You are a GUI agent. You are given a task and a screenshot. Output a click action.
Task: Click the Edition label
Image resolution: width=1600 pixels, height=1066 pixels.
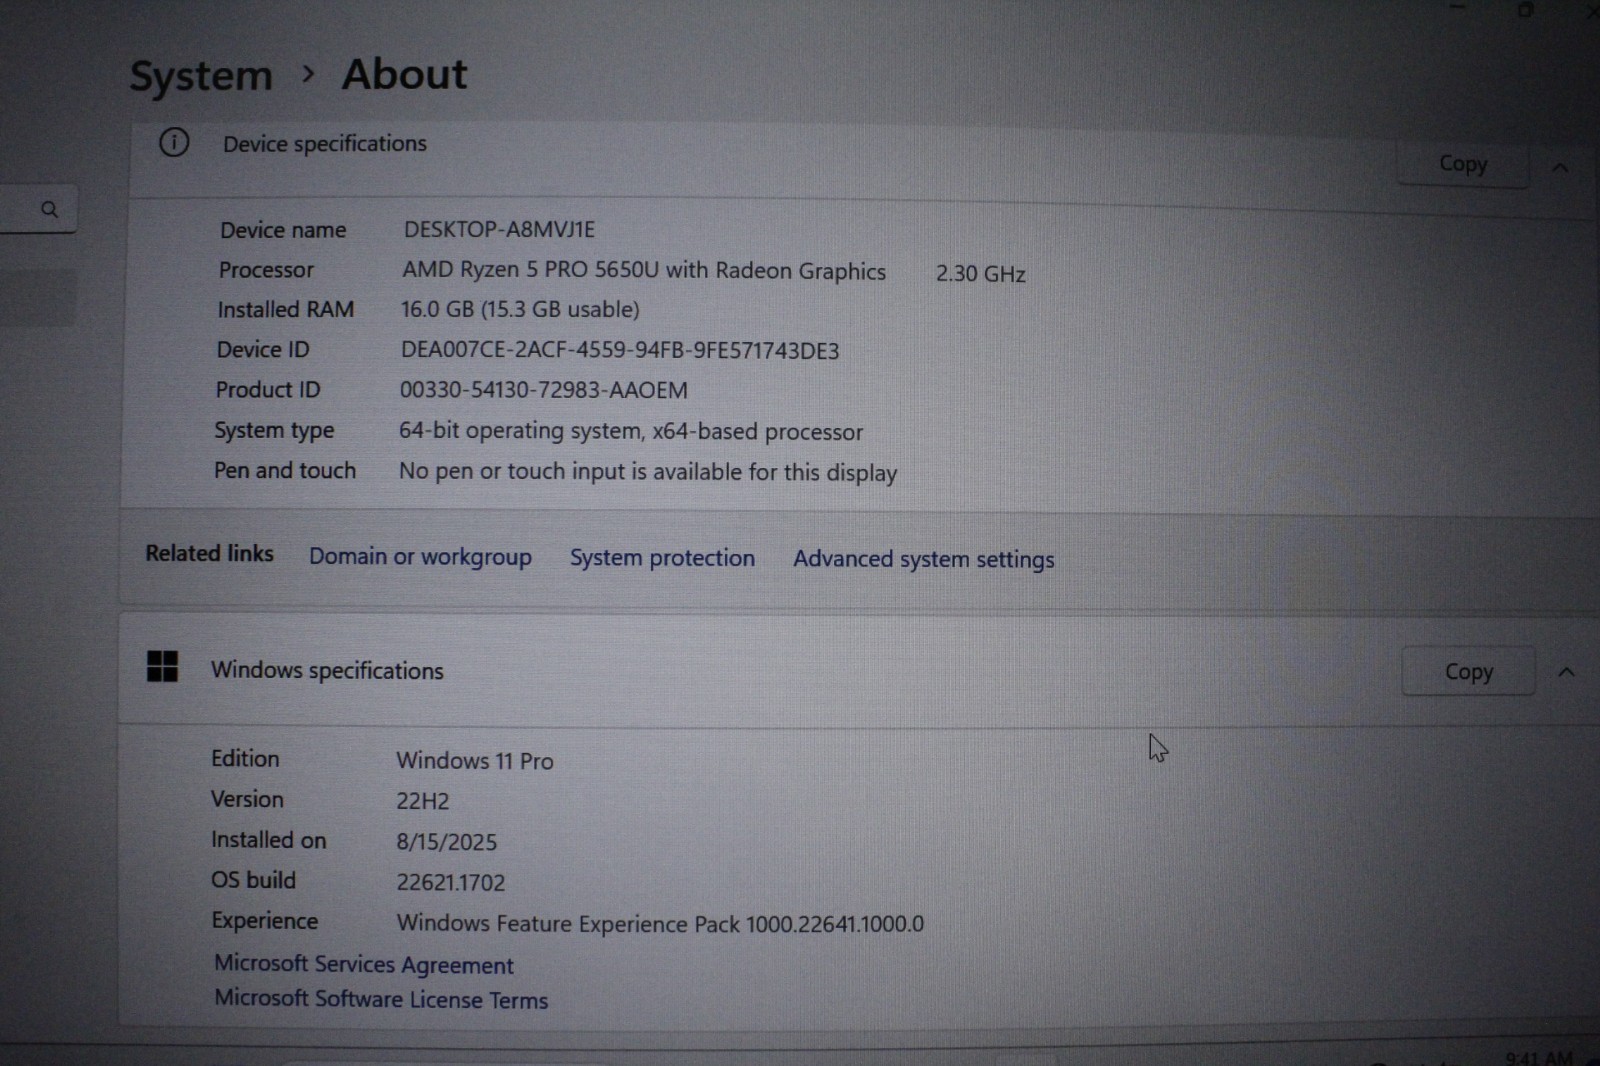[x=245, y=759]
